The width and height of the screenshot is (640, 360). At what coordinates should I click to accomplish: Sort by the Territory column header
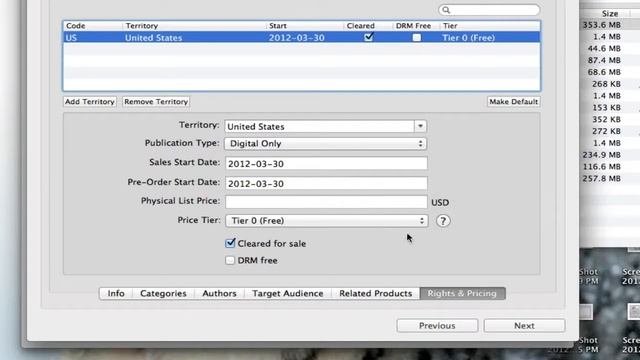coord(194,26)
